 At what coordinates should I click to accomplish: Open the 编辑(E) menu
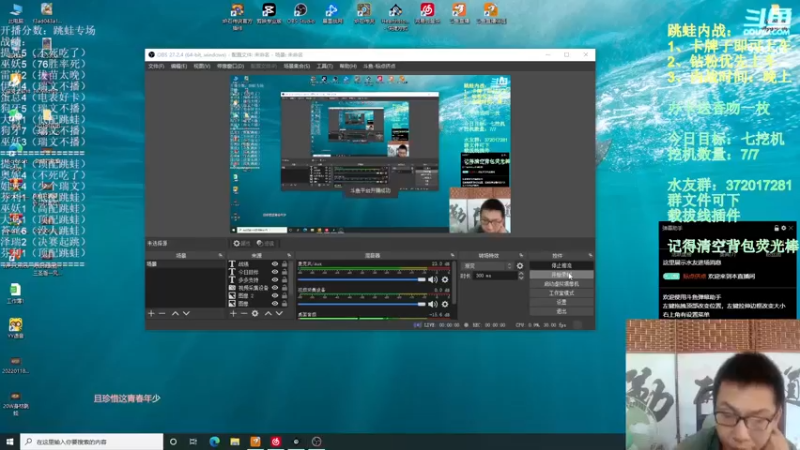click(x=179, y=66)
